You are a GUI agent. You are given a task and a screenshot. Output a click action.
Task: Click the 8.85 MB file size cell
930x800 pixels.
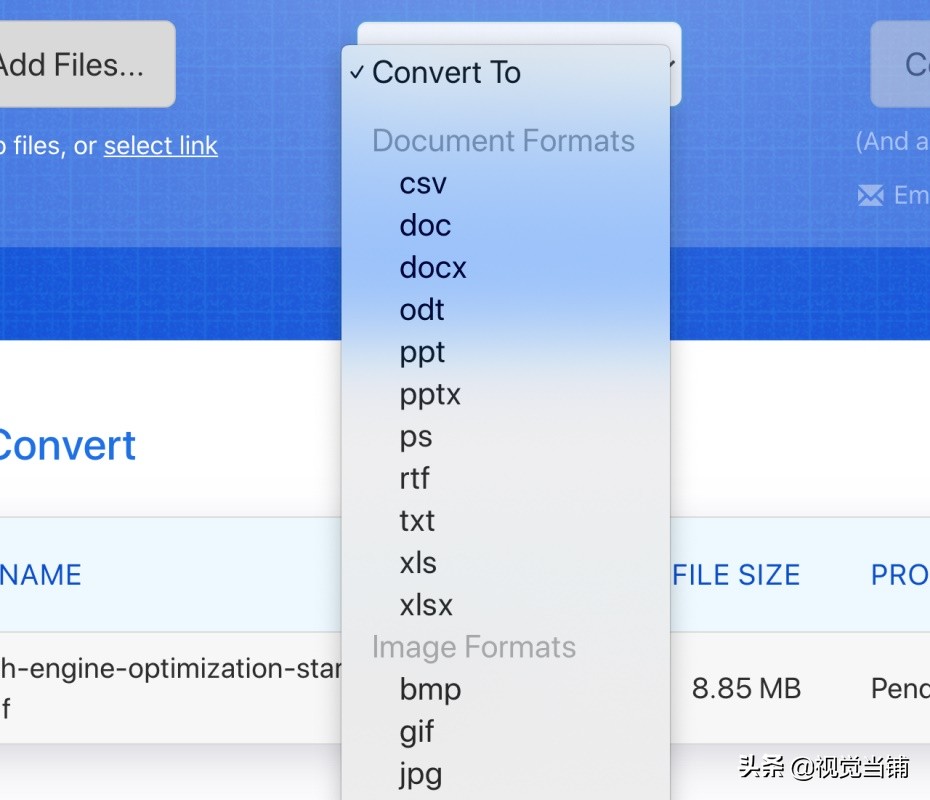point(746,689)
